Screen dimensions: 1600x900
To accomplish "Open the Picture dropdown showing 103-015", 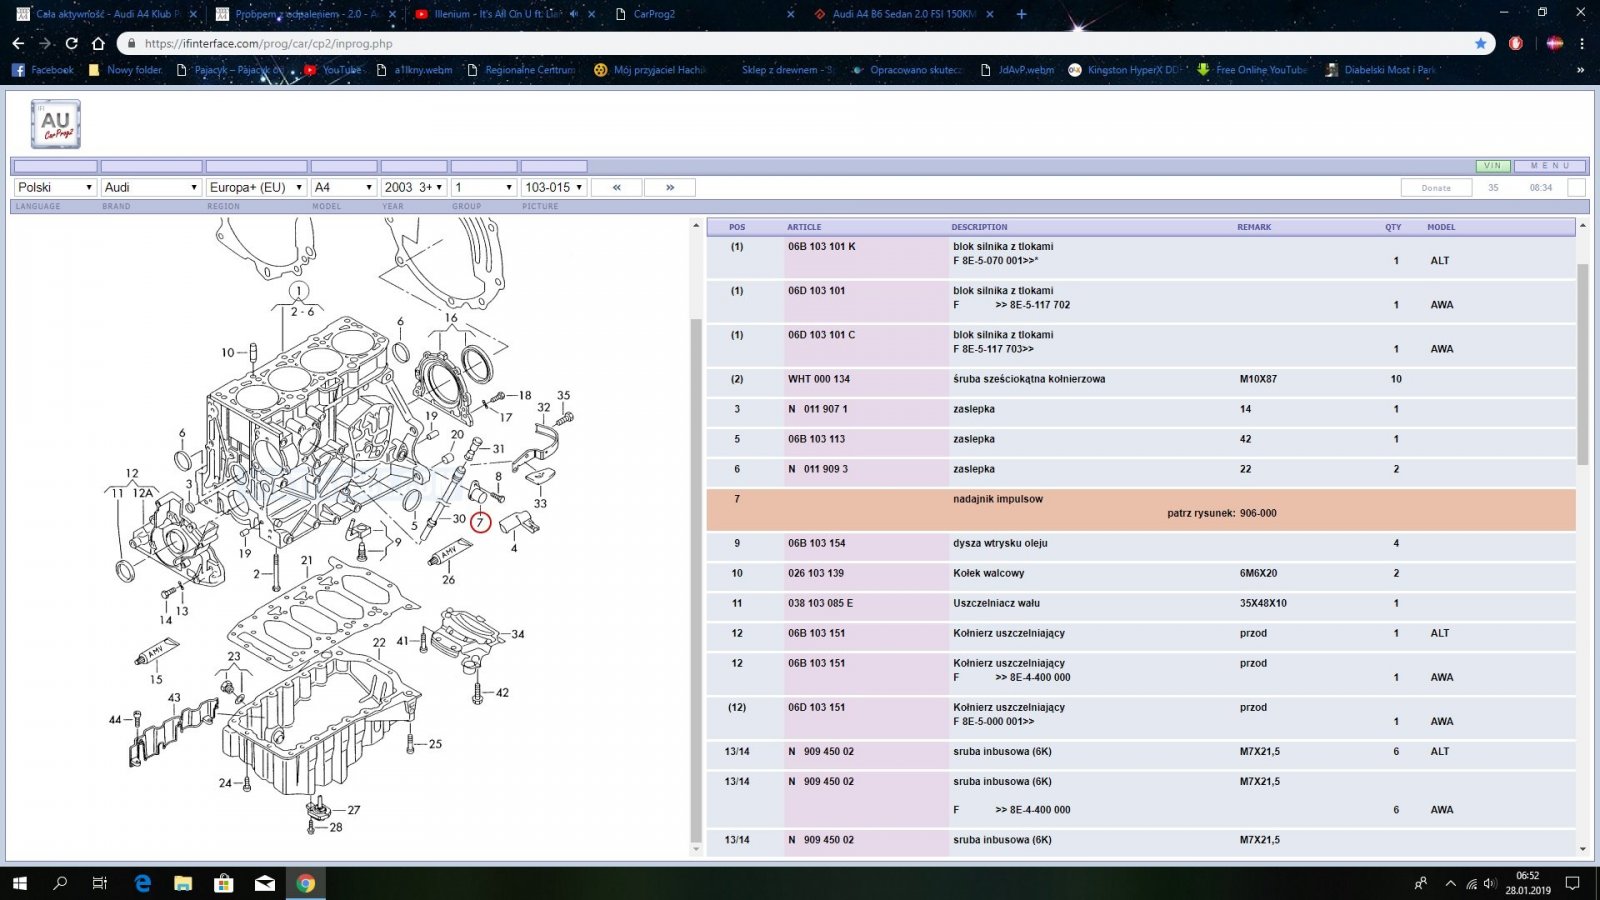I will [x=553, y=187].
